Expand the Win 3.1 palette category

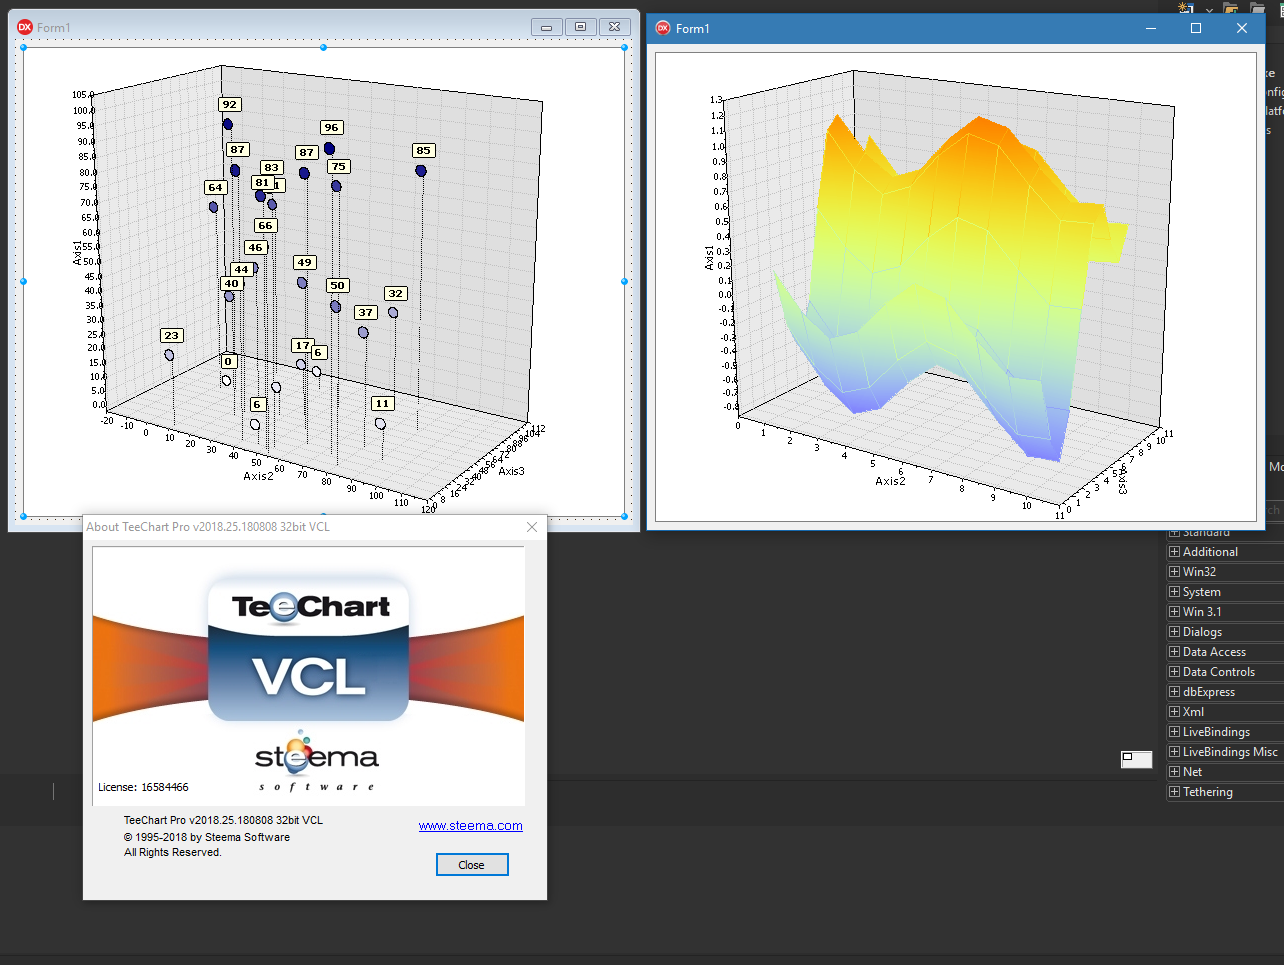pyautogui.click(x=1174, y=612)
